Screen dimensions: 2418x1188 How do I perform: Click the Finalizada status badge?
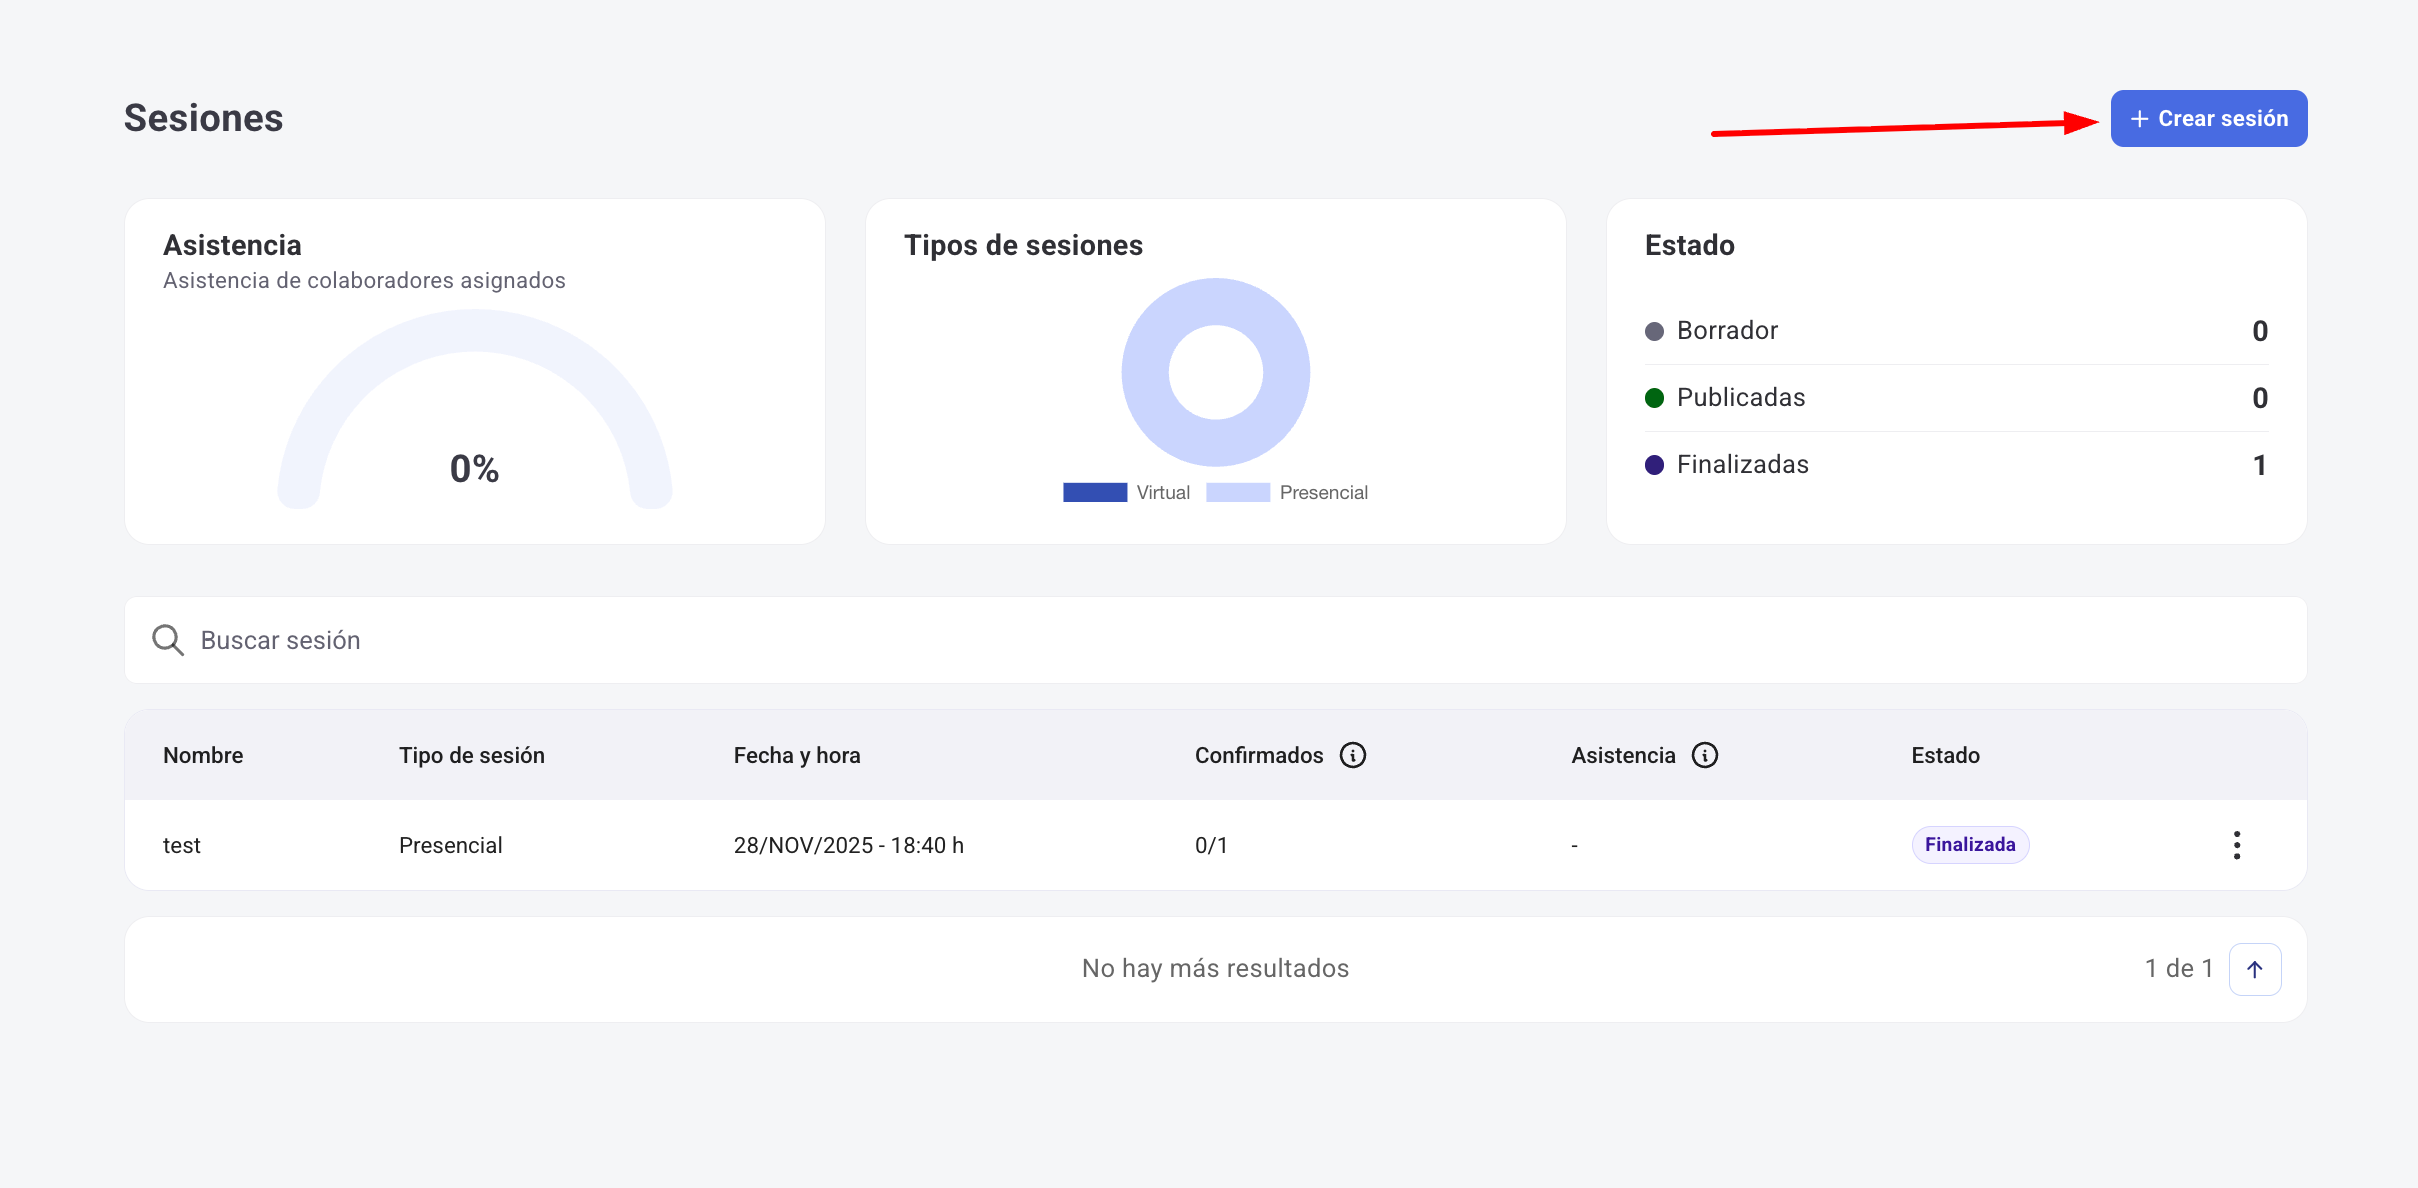tap(1969, 845)
